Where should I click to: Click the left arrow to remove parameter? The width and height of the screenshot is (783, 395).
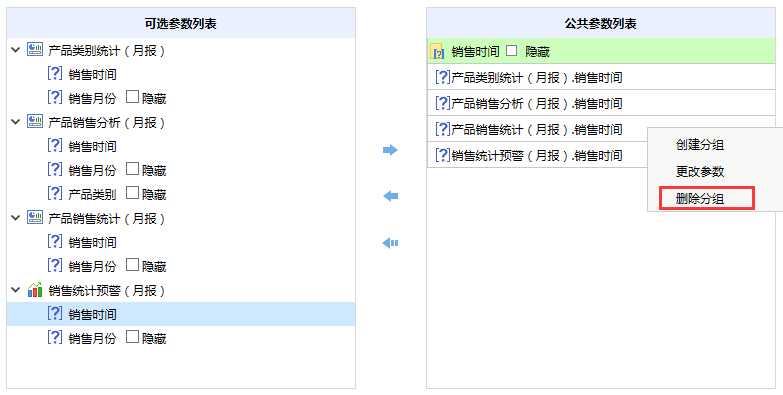pyautogui.click(x=390, y=196)
